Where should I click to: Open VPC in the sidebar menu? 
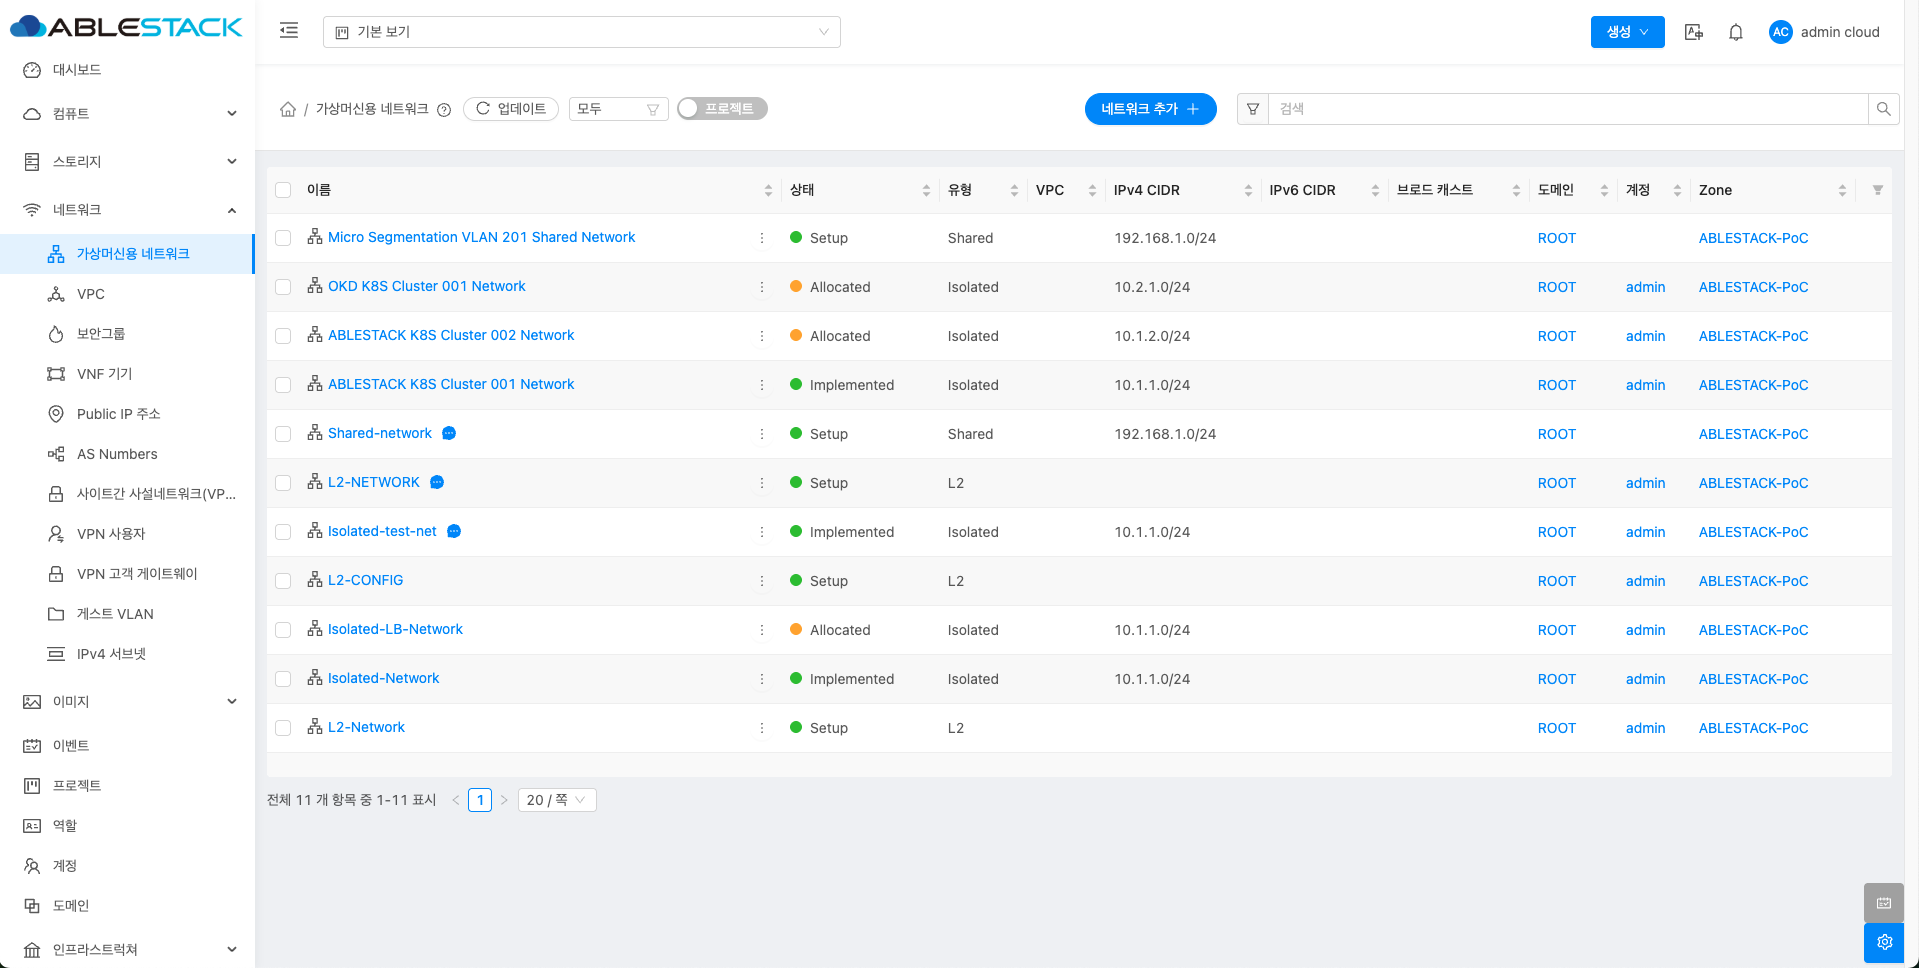pyautogui.click(x=91, y=294)
